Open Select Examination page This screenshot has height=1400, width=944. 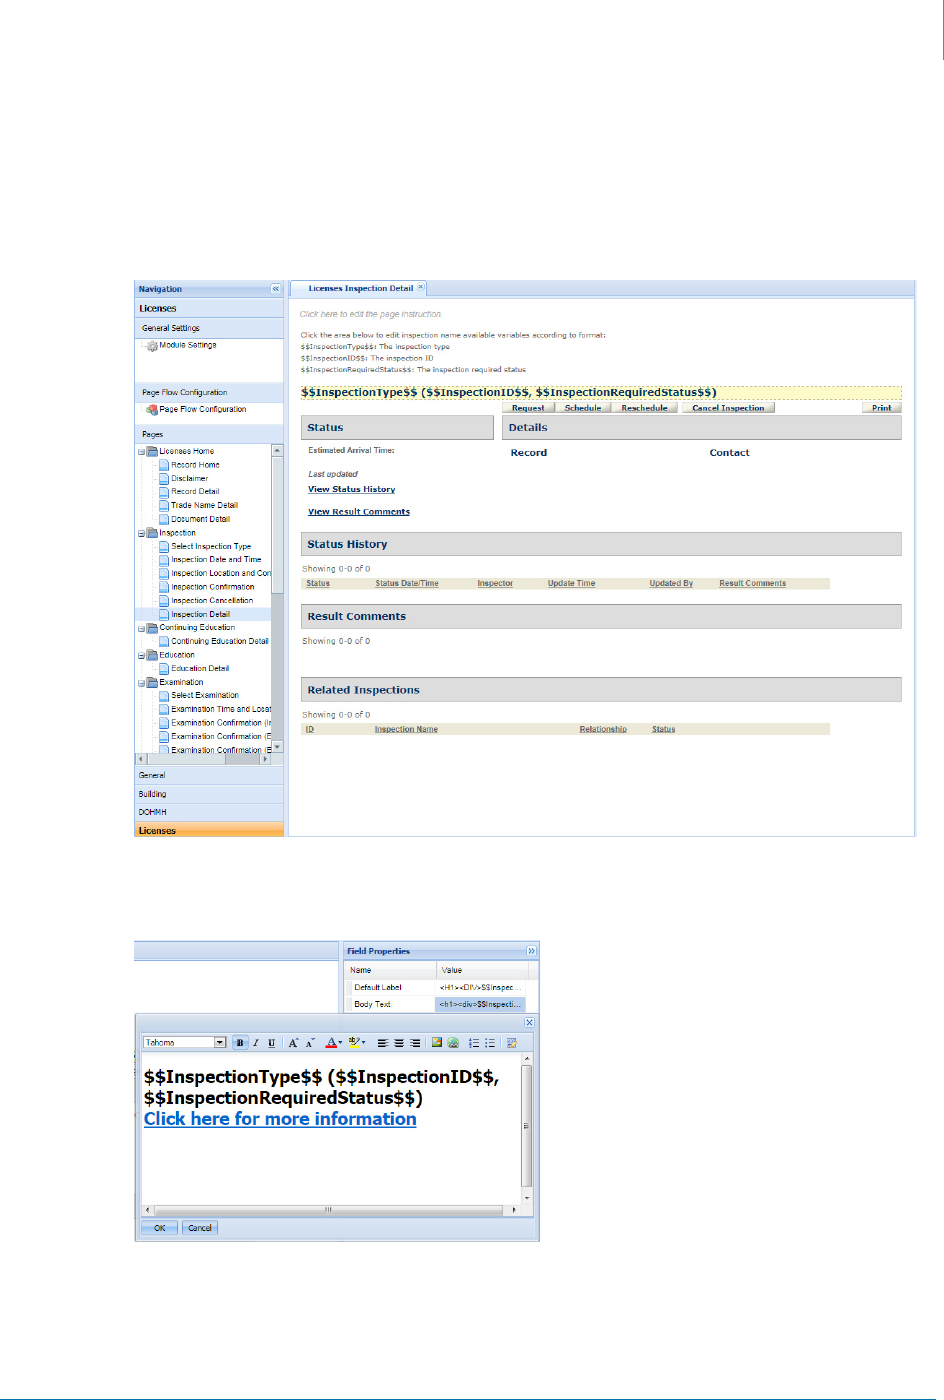point(205,695)
